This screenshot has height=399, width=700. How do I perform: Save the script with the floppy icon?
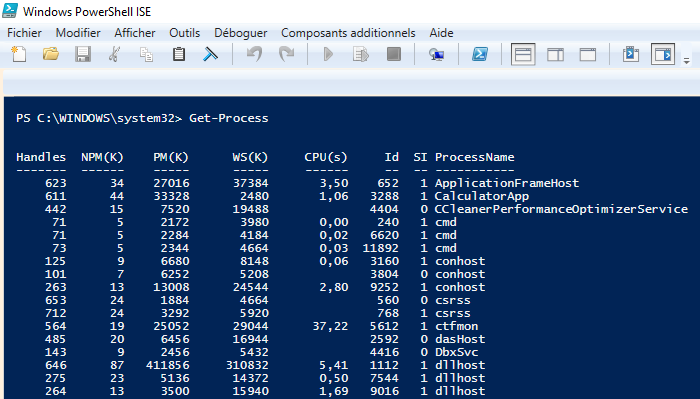tap(83, 54)
